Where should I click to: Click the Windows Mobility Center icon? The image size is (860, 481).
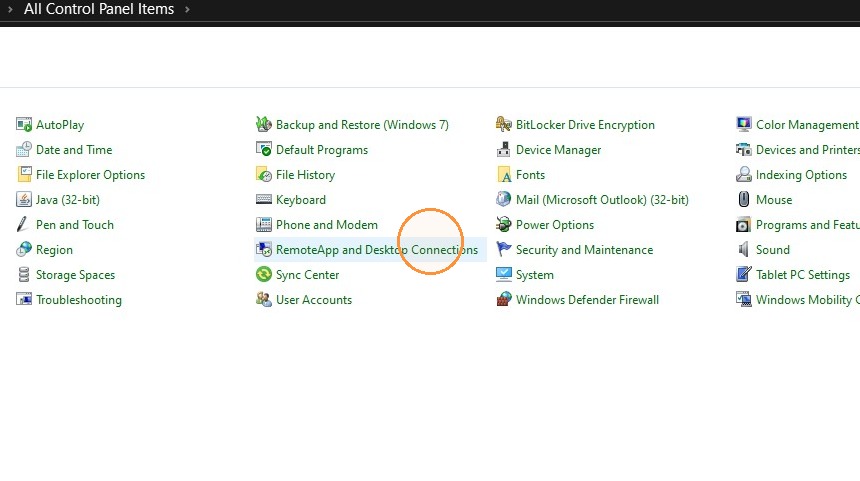click(x=744, y=299)
